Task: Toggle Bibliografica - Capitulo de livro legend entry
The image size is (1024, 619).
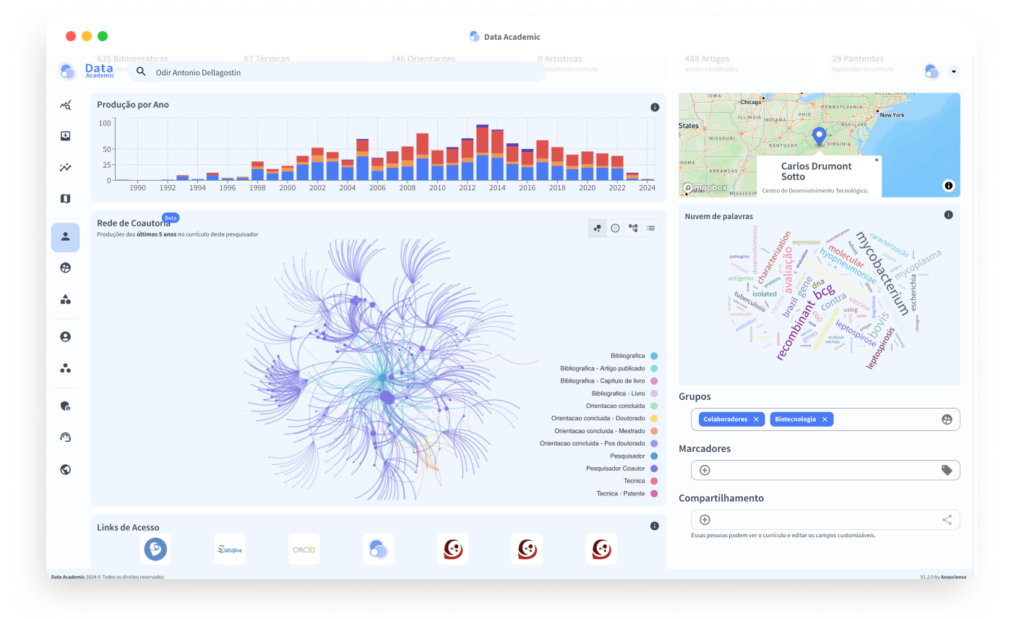Action: (x=608, y=381)
